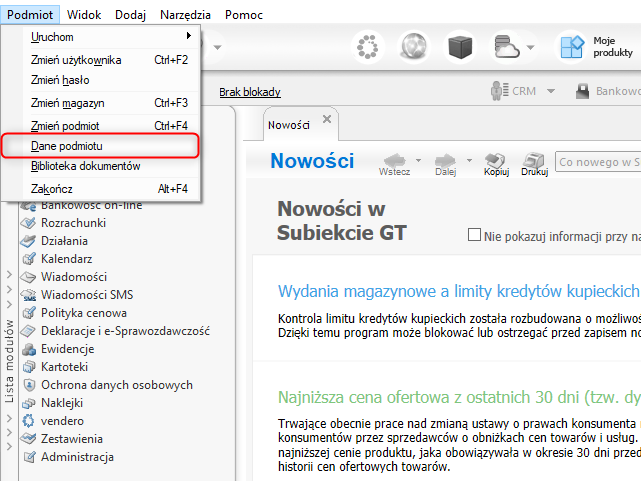
Task: Click the Rozrachunki module icon
Action: click(29, 223)
